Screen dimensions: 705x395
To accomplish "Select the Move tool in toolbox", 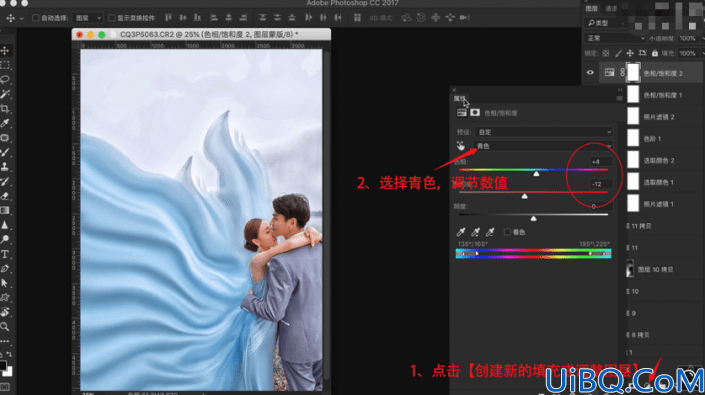I will [5, 51].
